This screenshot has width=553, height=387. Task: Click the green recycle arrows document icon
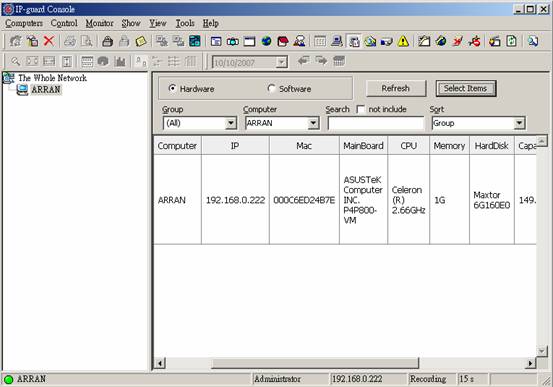(x=511, y=41)
